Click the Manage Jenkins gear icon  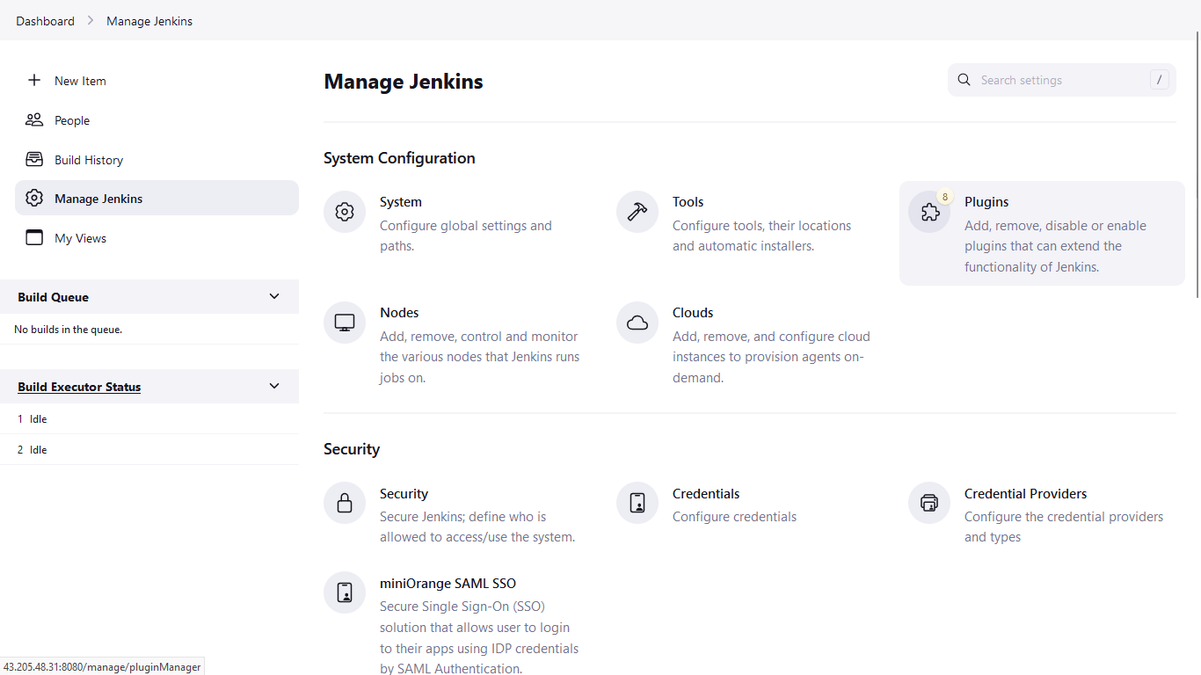point(34,198)
